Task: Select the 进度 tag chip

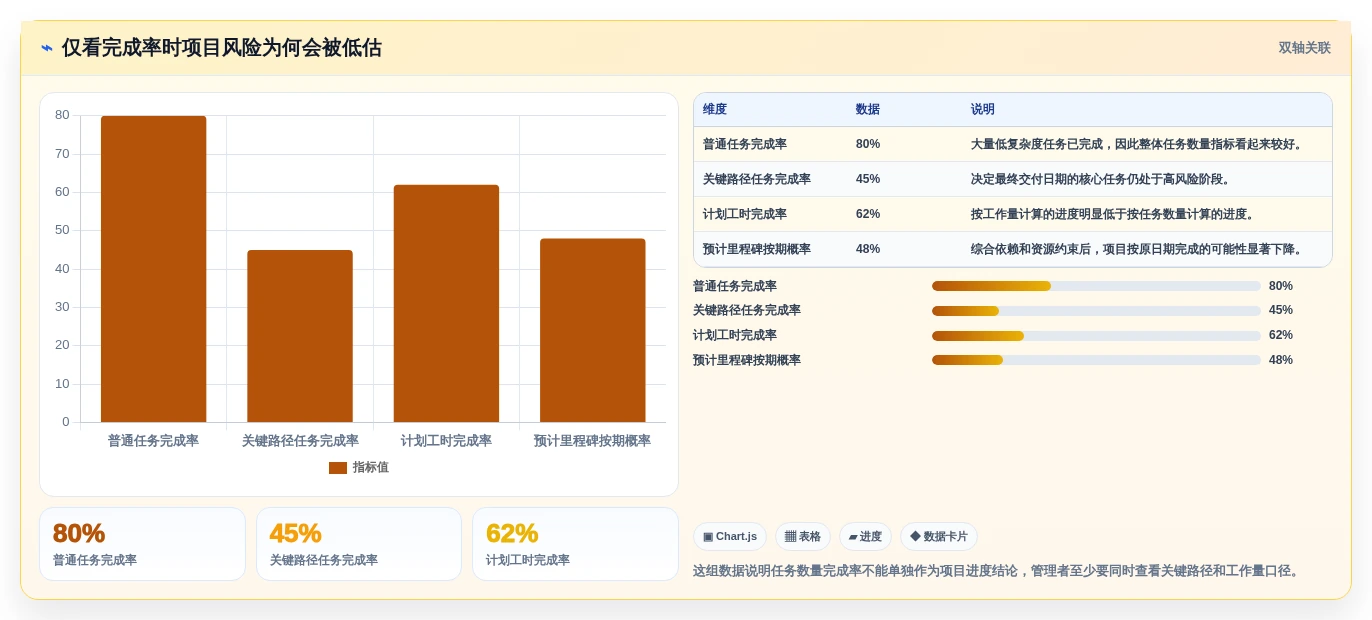Action: click(865, 537)
